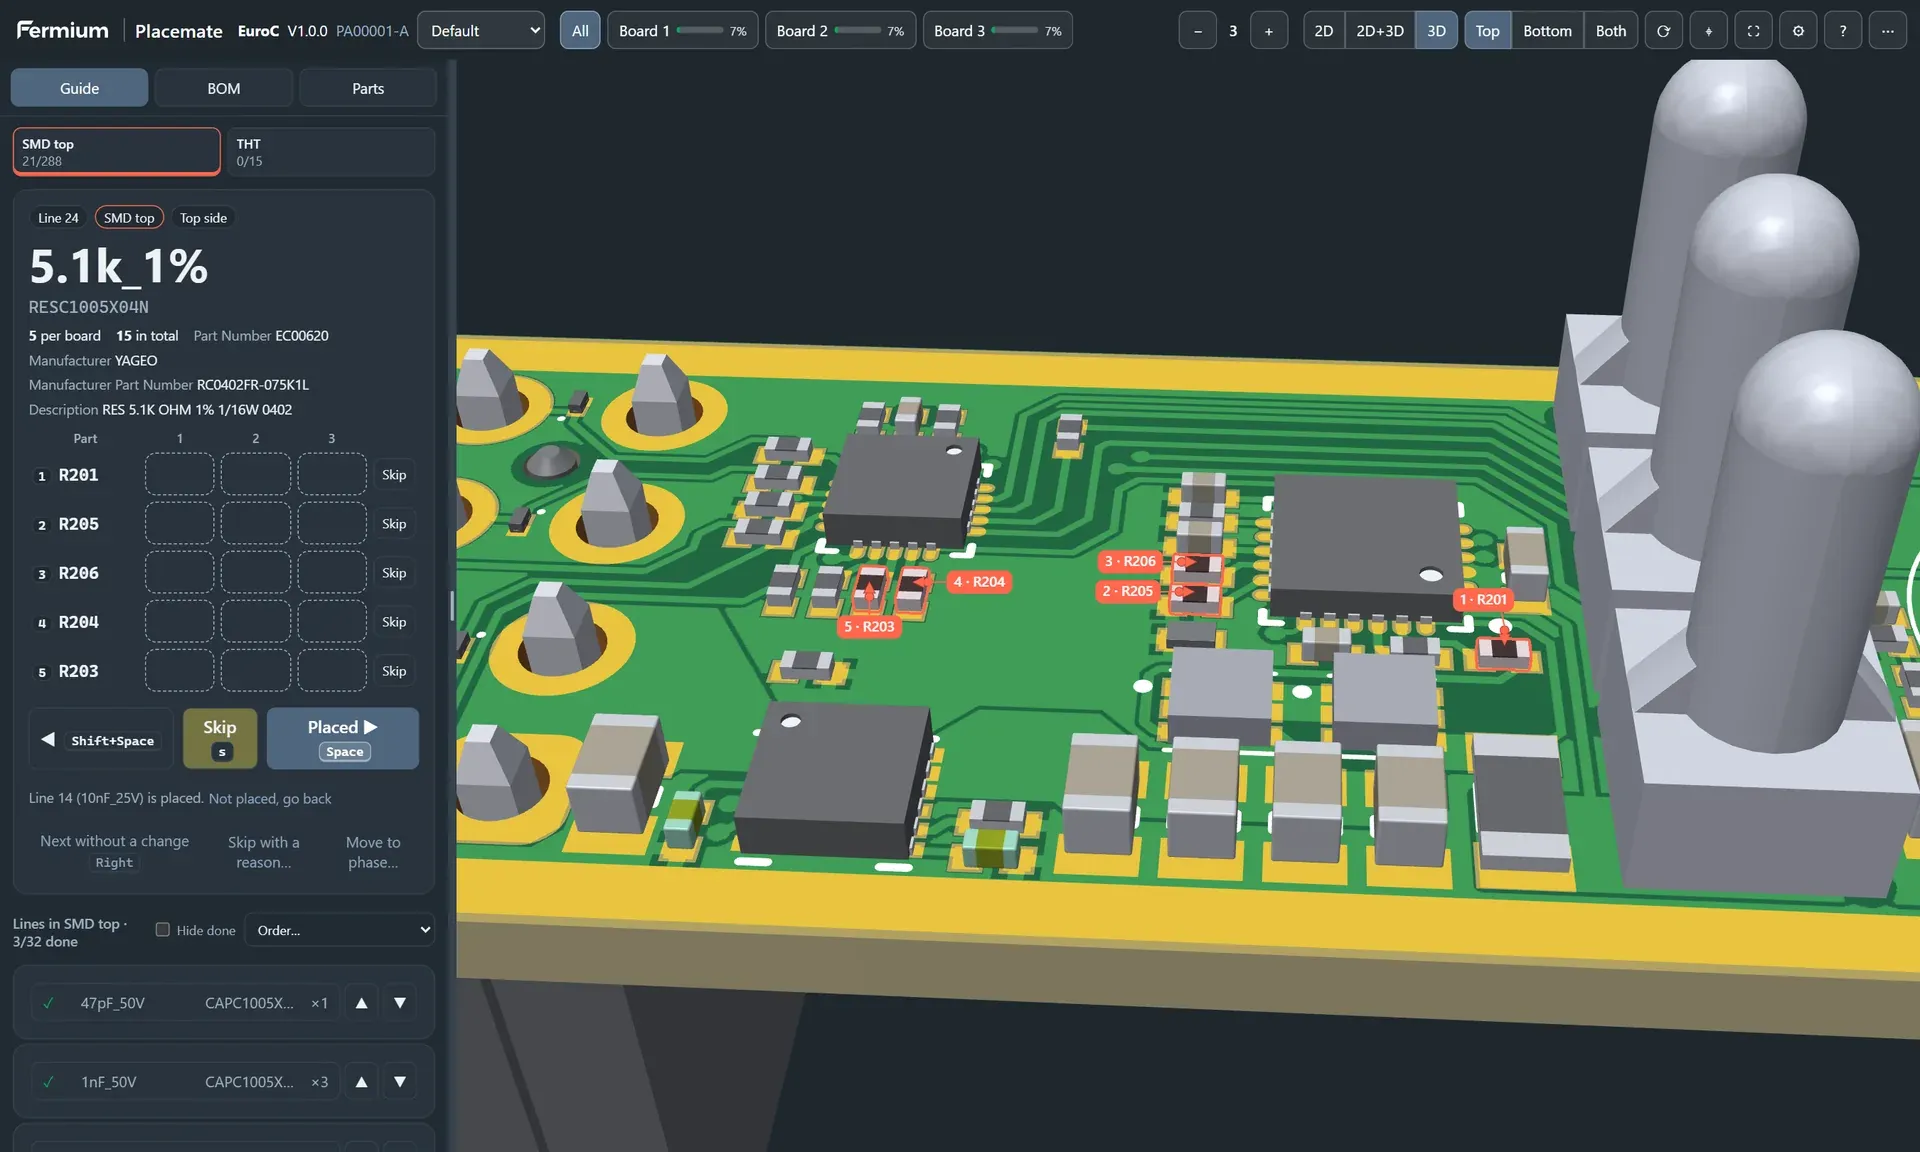Toggle fullscreen mode icon
Screen dimensions: 1920x1152
pos(1753,31)
